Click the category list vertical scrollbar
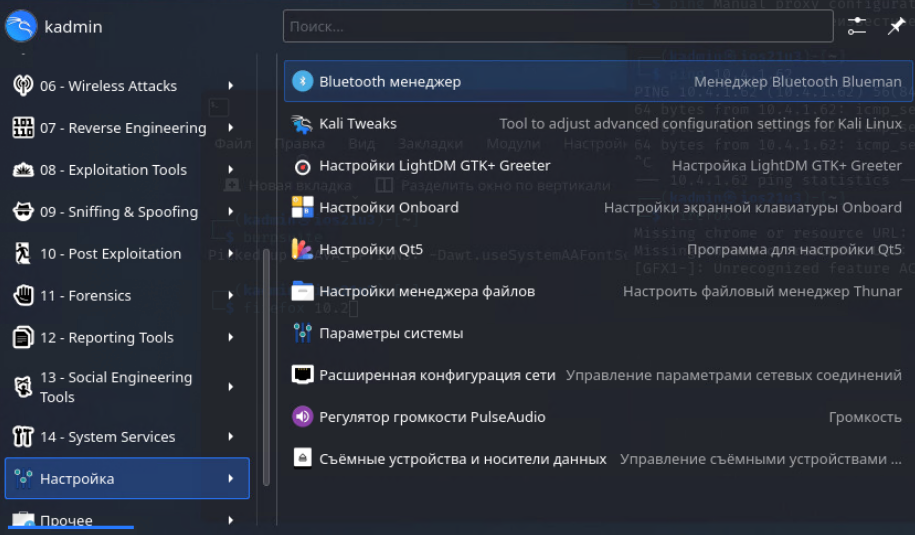The height and width of the screenshot is (535, 915). (x=265, y=360)
